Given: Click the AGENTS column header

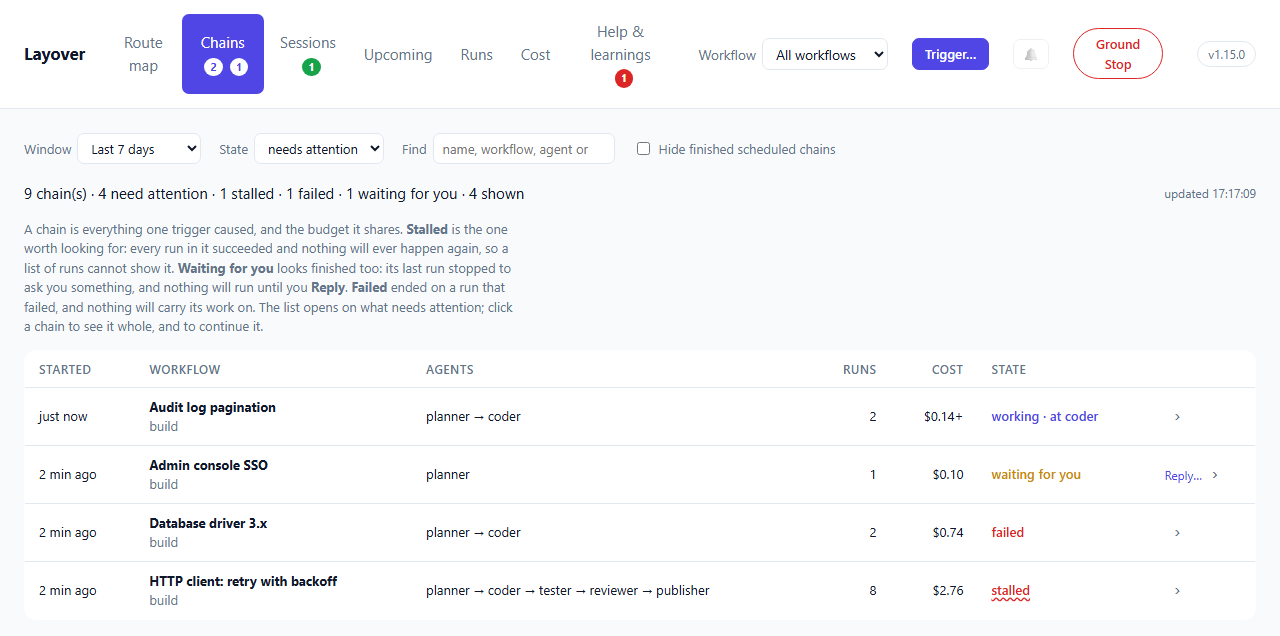Looking at the screenshot, I should click(450, 370).
